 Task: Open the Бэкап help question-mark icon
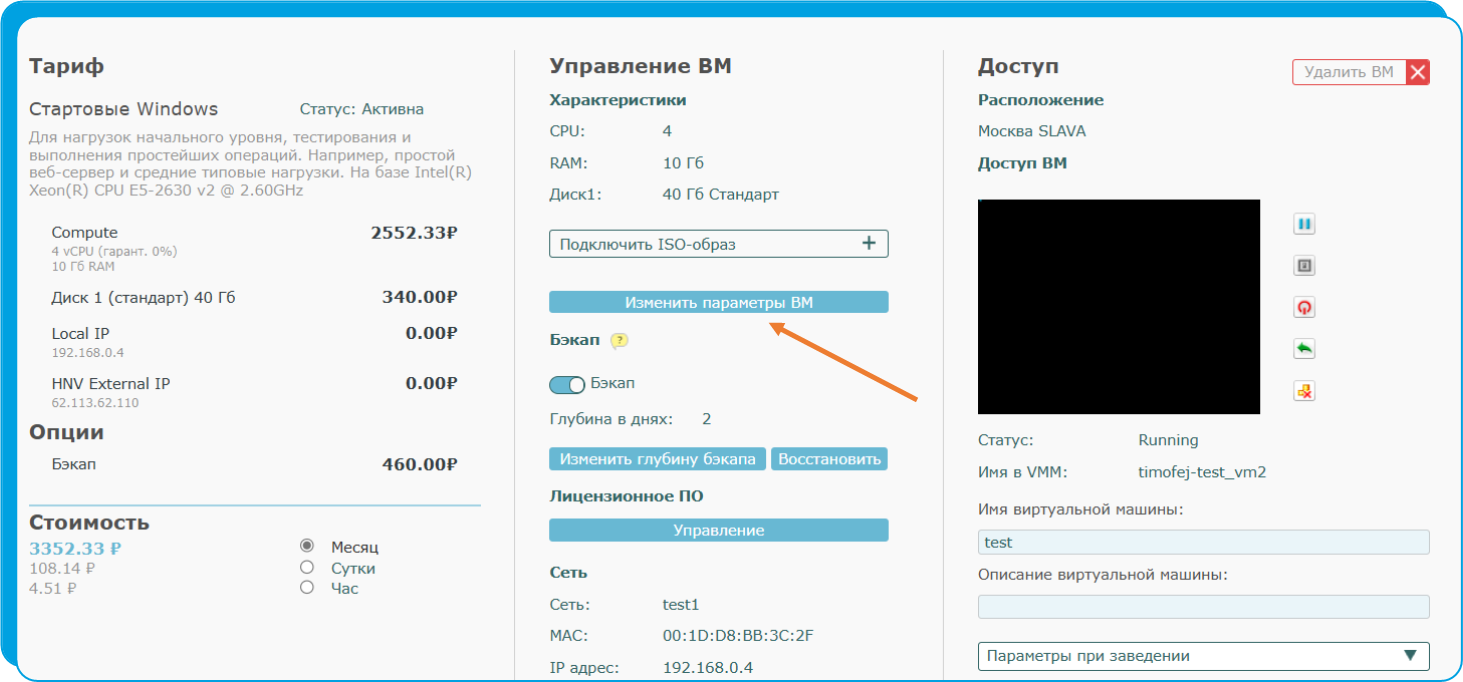tap(619, 341)
